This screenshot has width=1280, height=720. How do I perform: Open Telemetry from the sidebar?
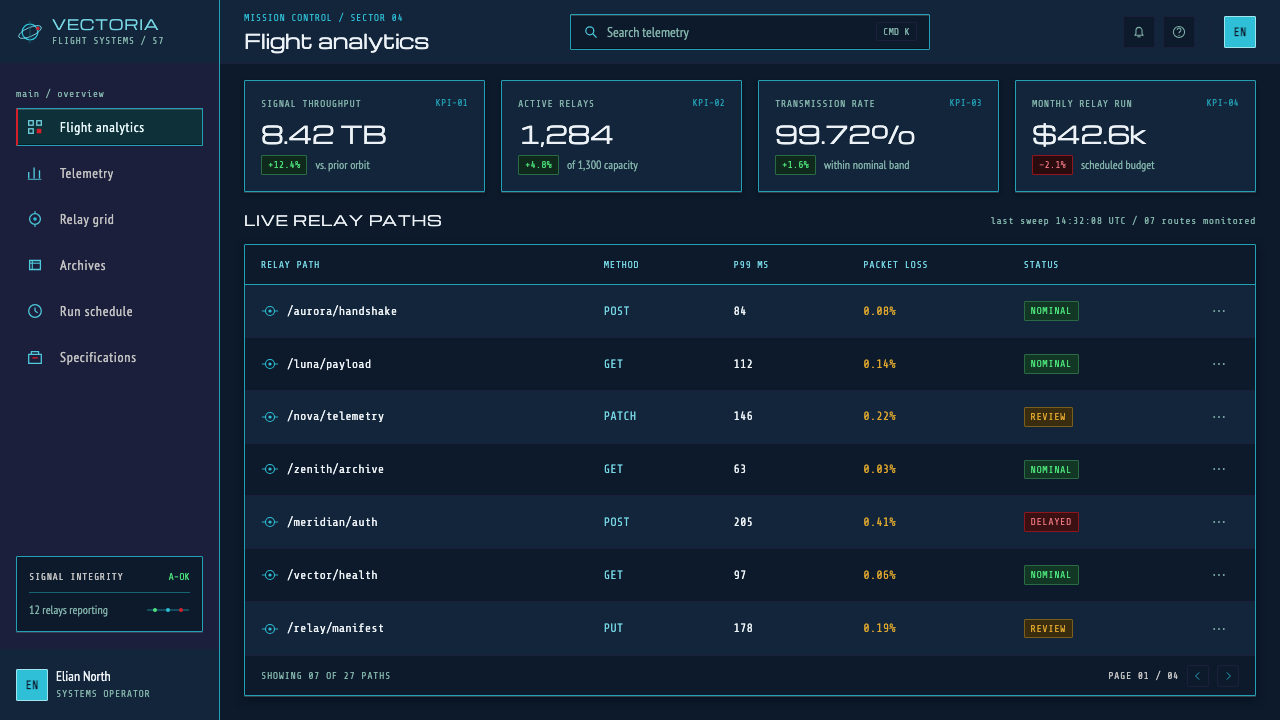[110, 173]
